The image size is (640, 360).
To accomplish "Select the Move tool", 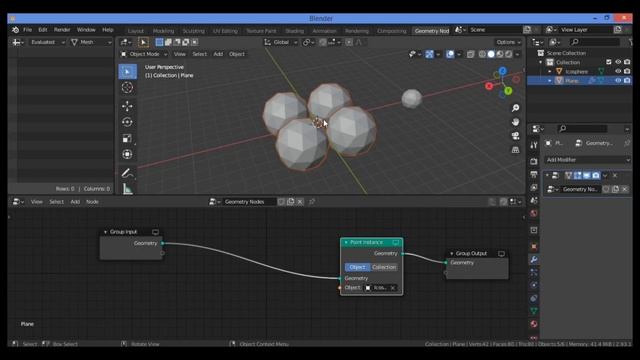I will 127,106.
